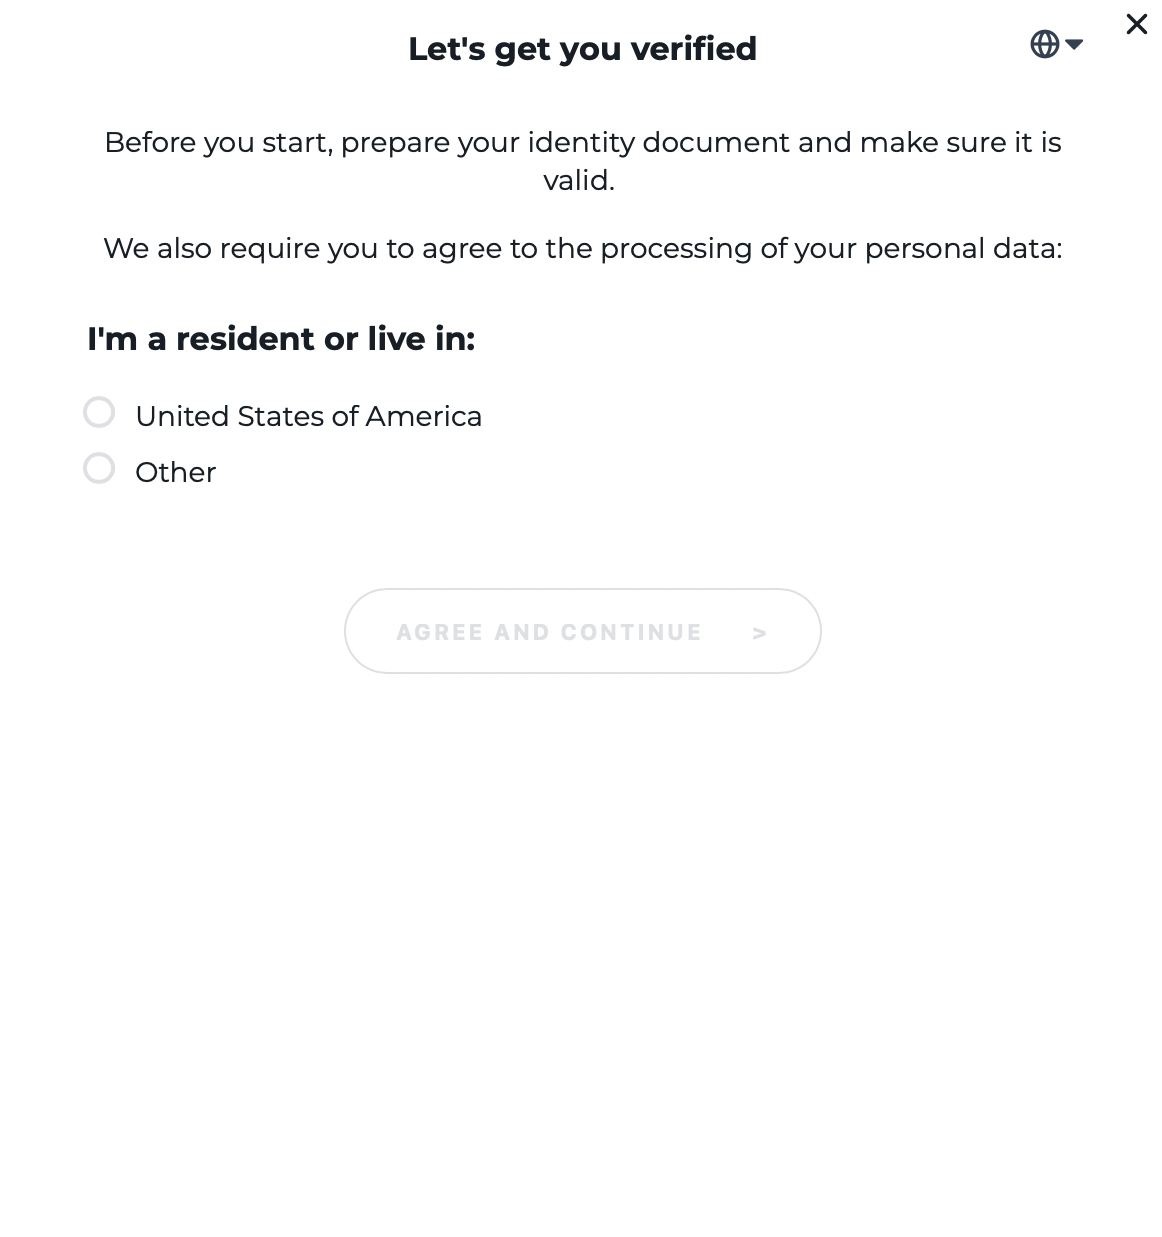Screen dimensions: 1162x1237
Task: Select the United States of America radio button
Action: (99, 412)
